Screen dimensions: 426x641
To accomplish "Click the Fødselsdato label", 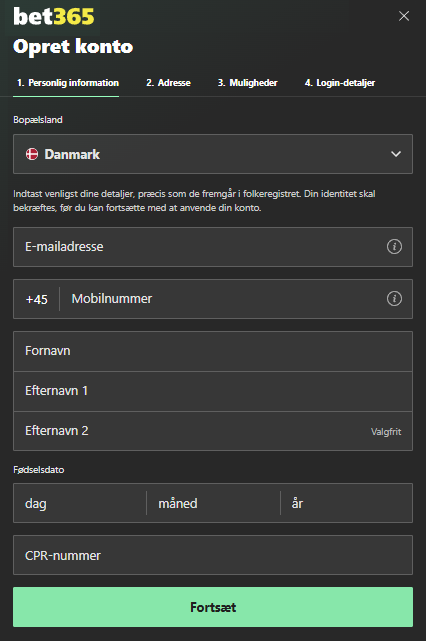I will click(x=38, y=470).
